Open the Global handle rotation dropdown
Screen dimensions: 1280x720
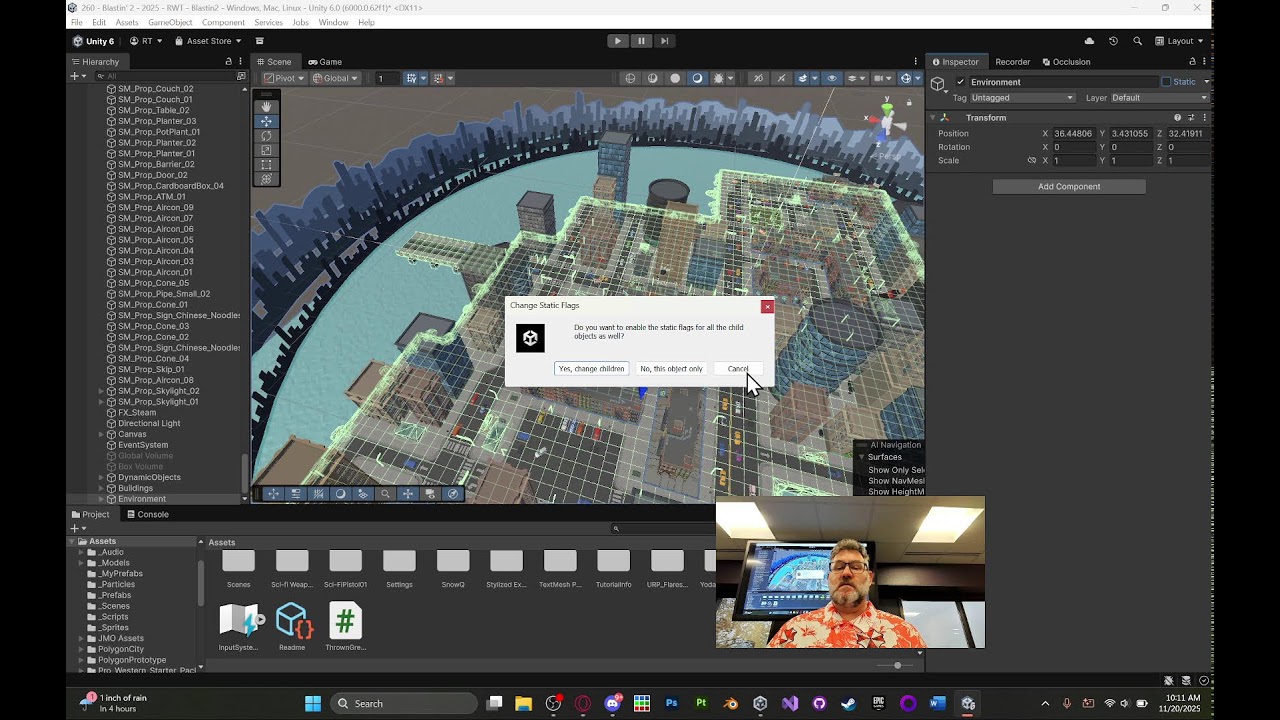coord(335,78)
